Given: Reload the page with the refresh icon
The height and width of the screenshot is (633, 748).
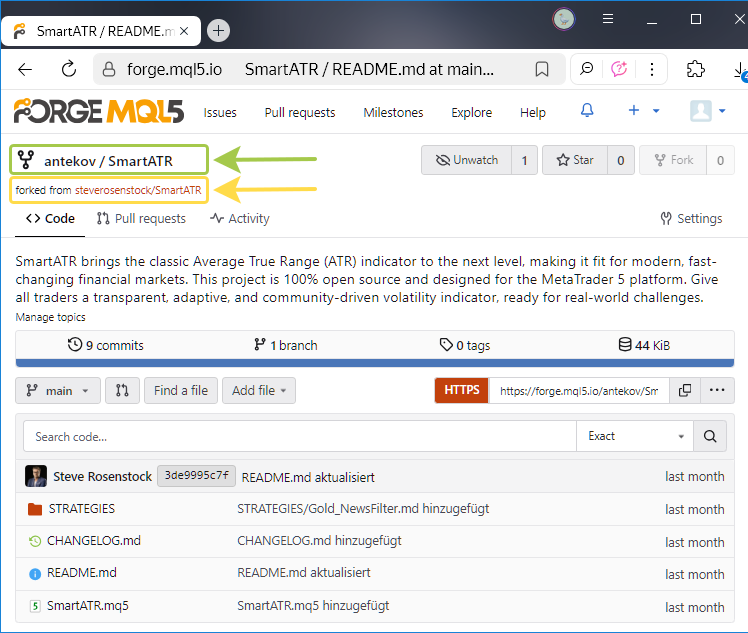Looking at the screenshot, I should click(69, 69).
